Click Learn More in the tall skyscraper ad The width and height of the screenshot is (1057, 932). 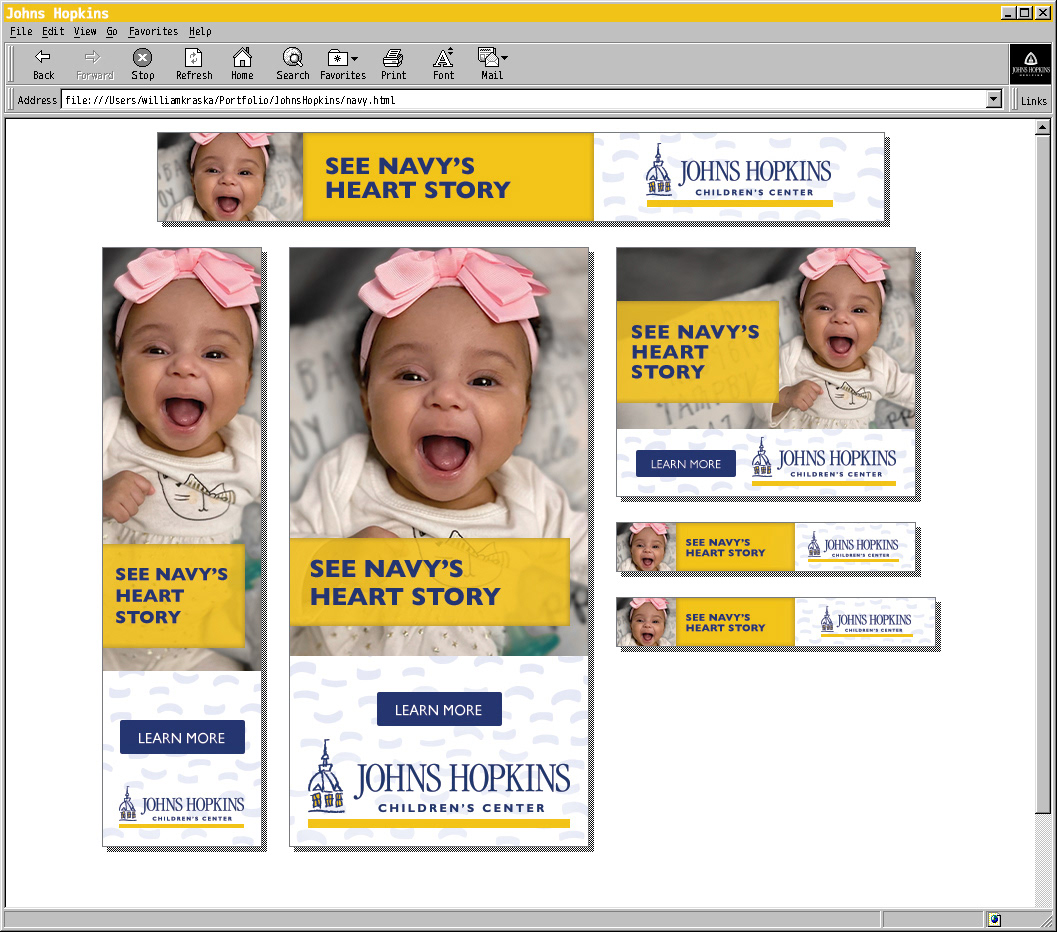[x=182, y=737]
